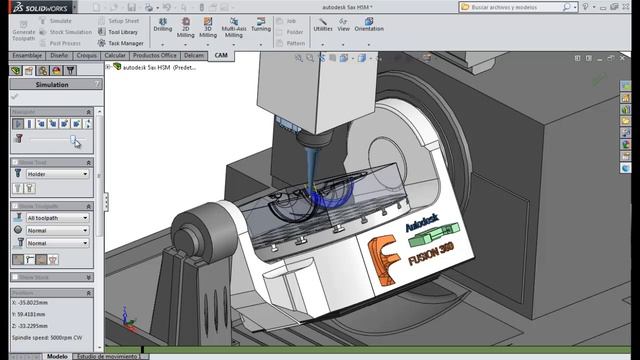
Task: Click the Generate Toolpath button
Action: point(24,31)
